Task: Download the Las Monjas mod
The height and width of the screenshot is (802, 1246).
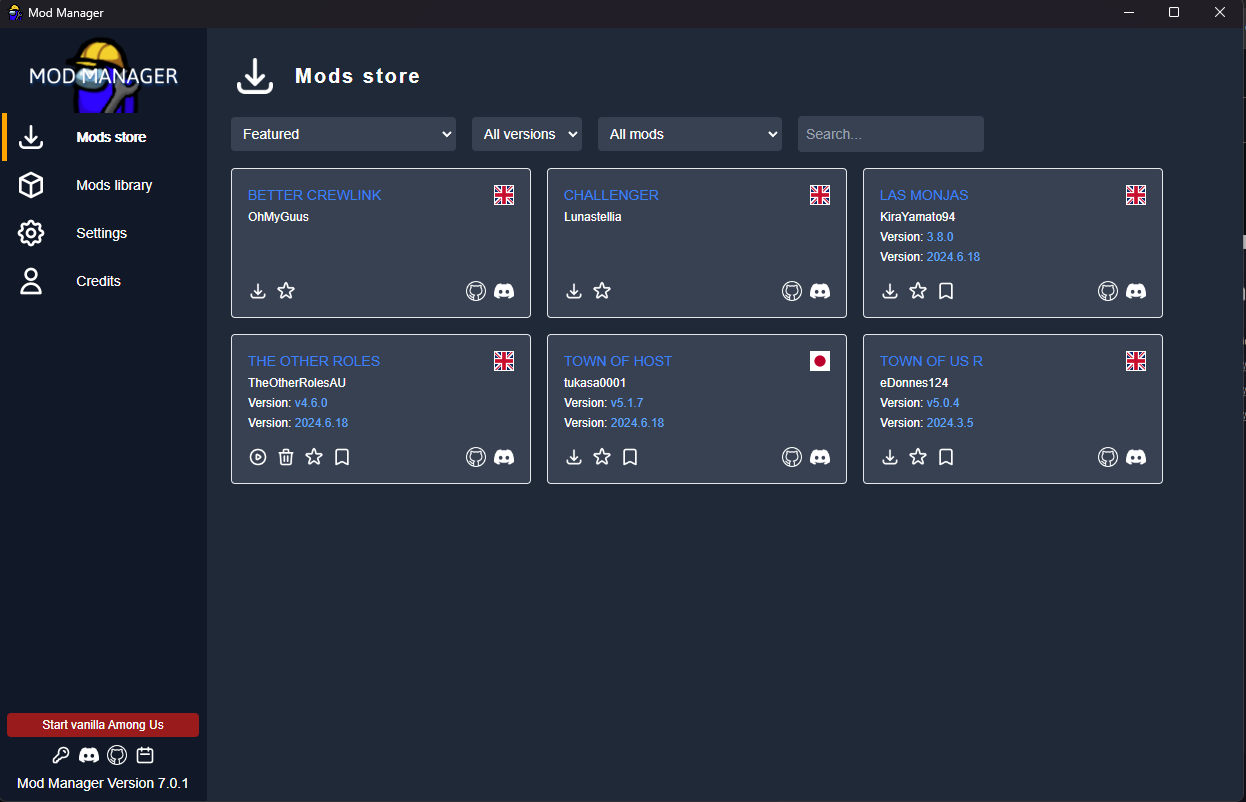Action: 890,291
